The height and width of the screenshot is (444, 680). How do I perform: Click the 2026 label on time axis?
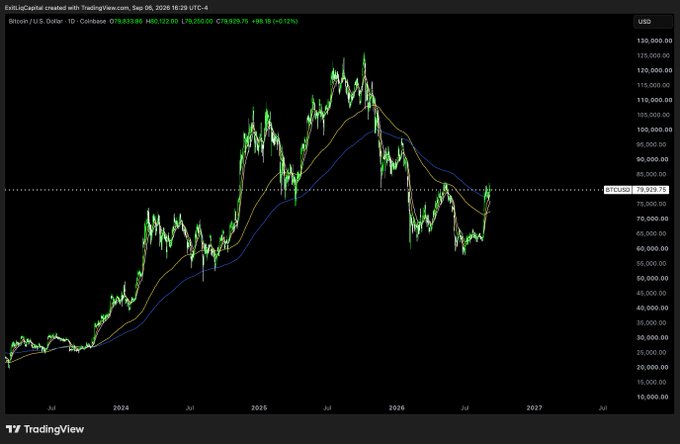pyautogui.click(x=397, y=408)
